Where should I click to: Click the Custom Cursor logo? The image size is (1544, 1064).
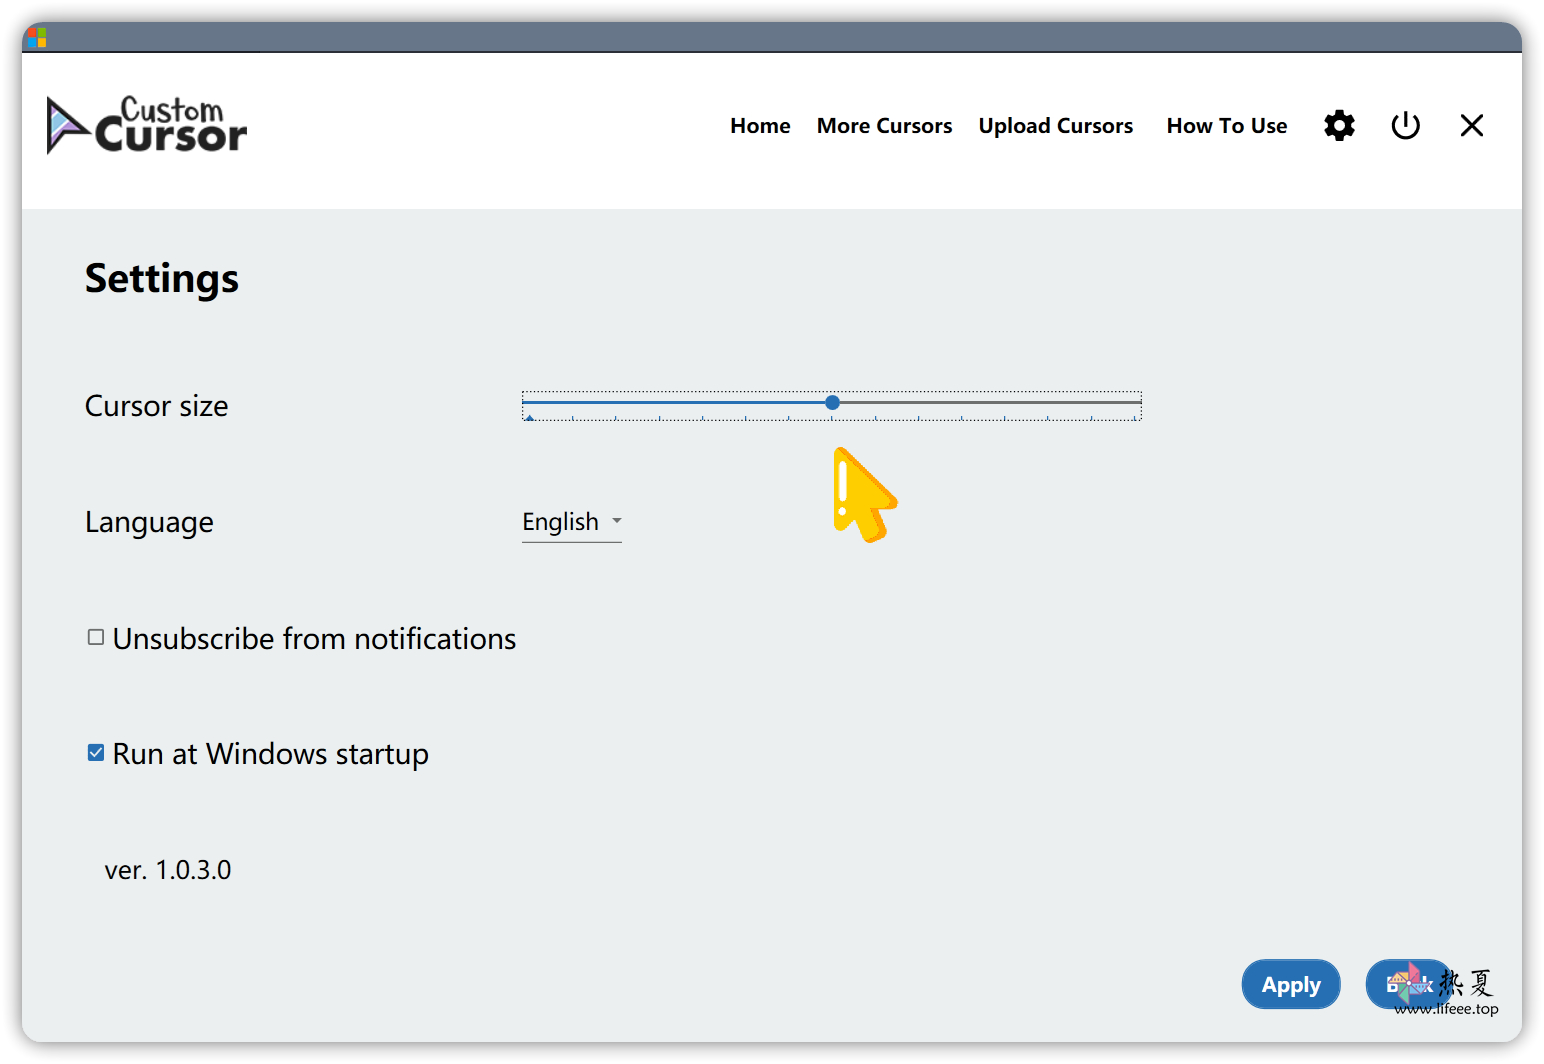(146, 126)
